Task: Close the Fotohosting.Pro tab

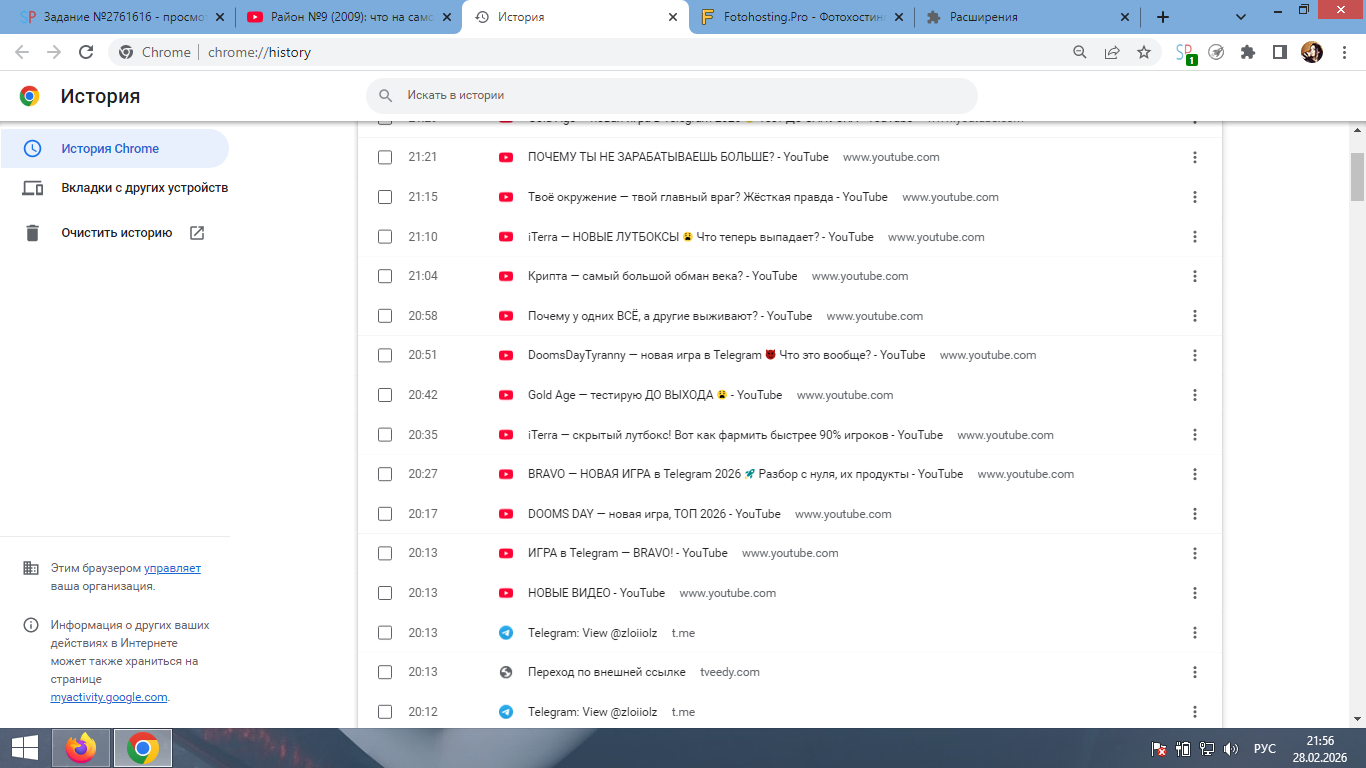Action: coord(899,17)
